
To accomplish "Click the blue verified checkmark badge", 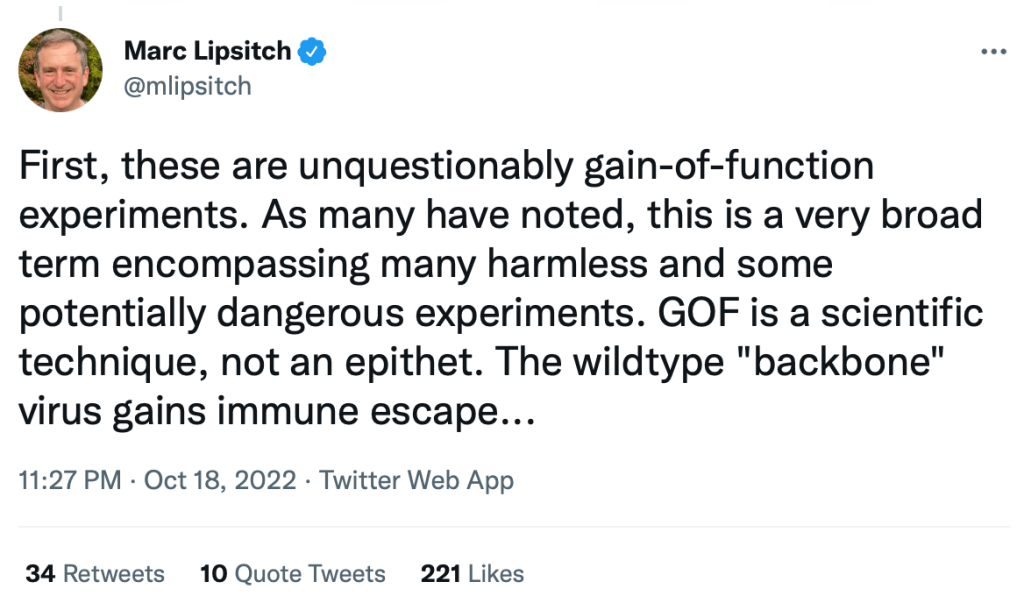I will (315, 50).
